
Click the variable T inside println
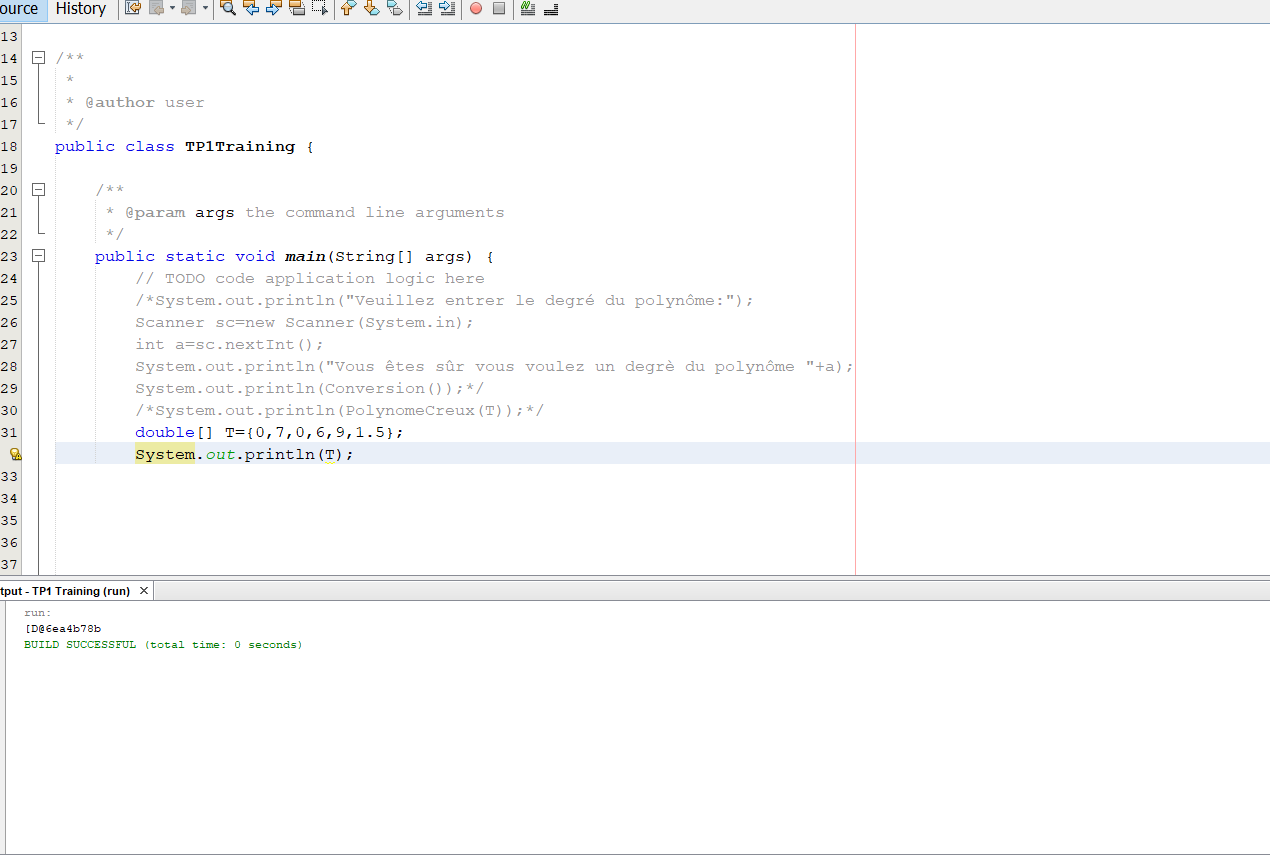(330, 454)
